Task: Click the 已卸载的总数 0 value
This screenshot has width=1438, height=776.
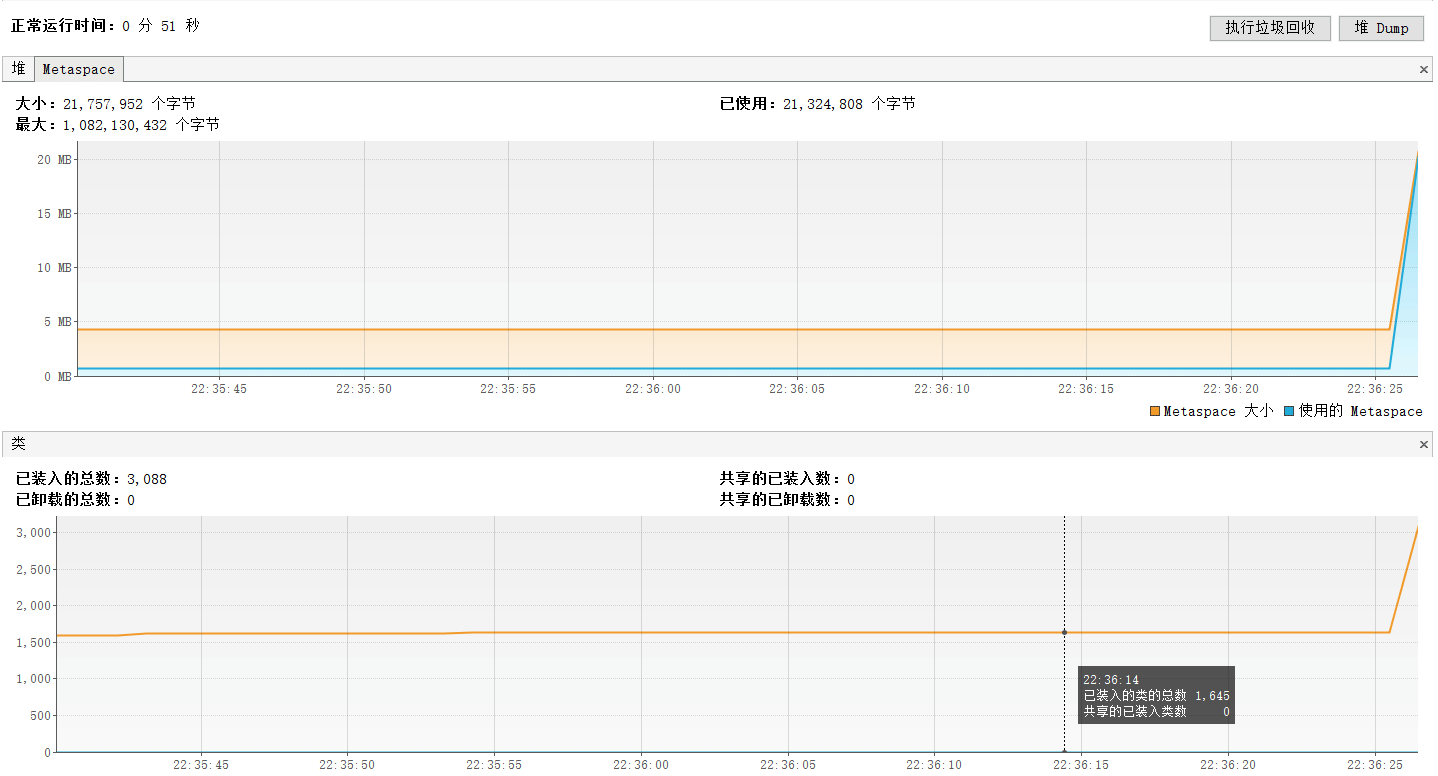Action: [x=75, y=500]
